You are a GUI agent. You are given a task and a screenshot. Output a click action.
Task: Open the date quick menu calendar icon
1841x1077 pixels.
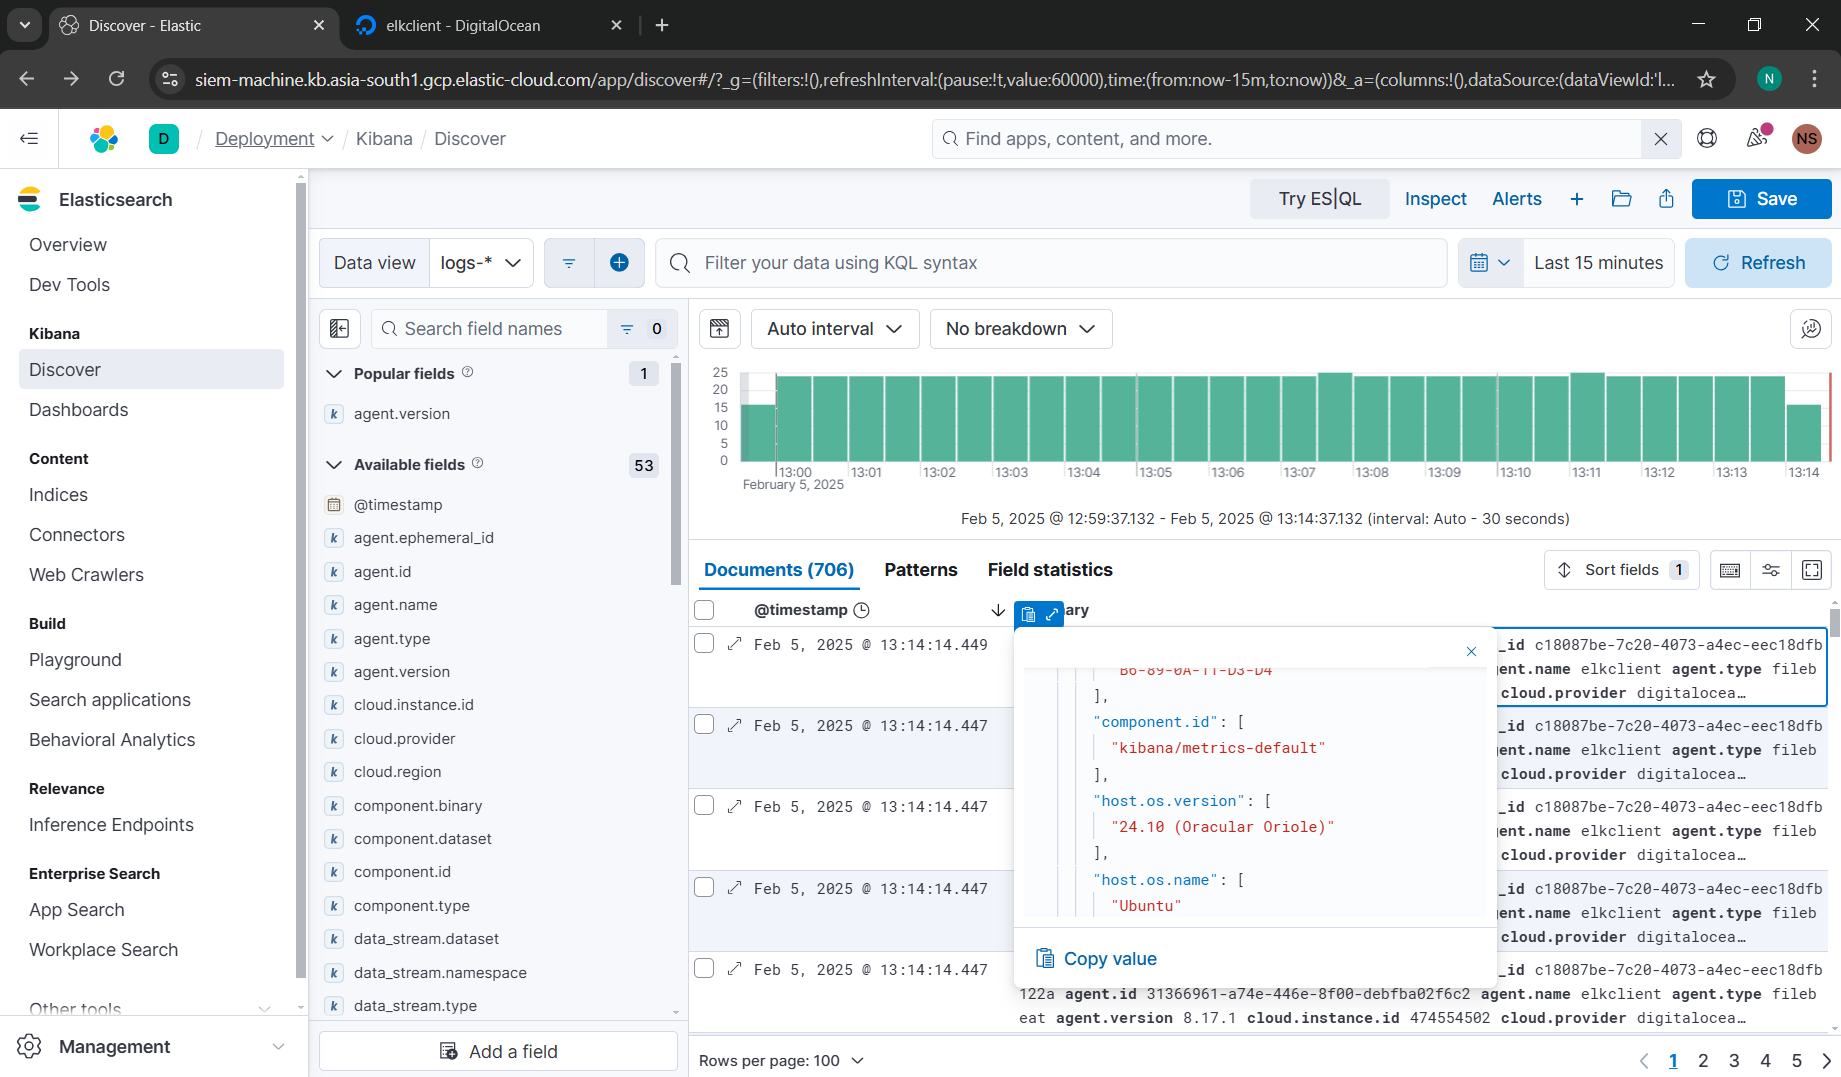pos(1490,263)
